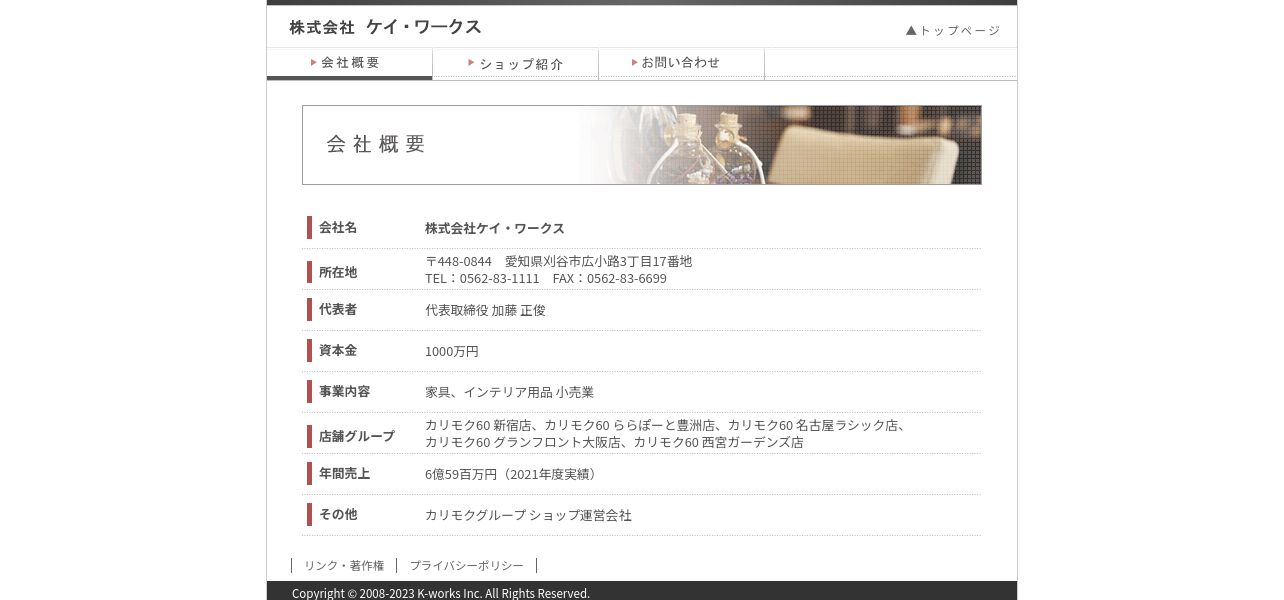Select the 所在地 row label
Viewport: 1284px width, 600px height.
[x=338, y=272]
